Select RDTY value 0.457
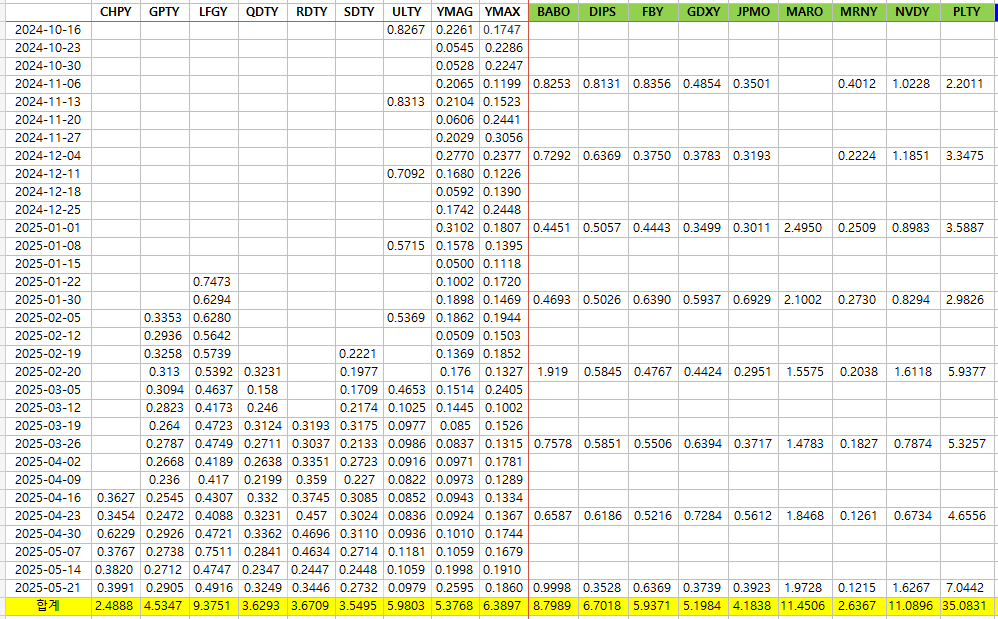This screenshot has height=619, width=998. coord(311,516)
